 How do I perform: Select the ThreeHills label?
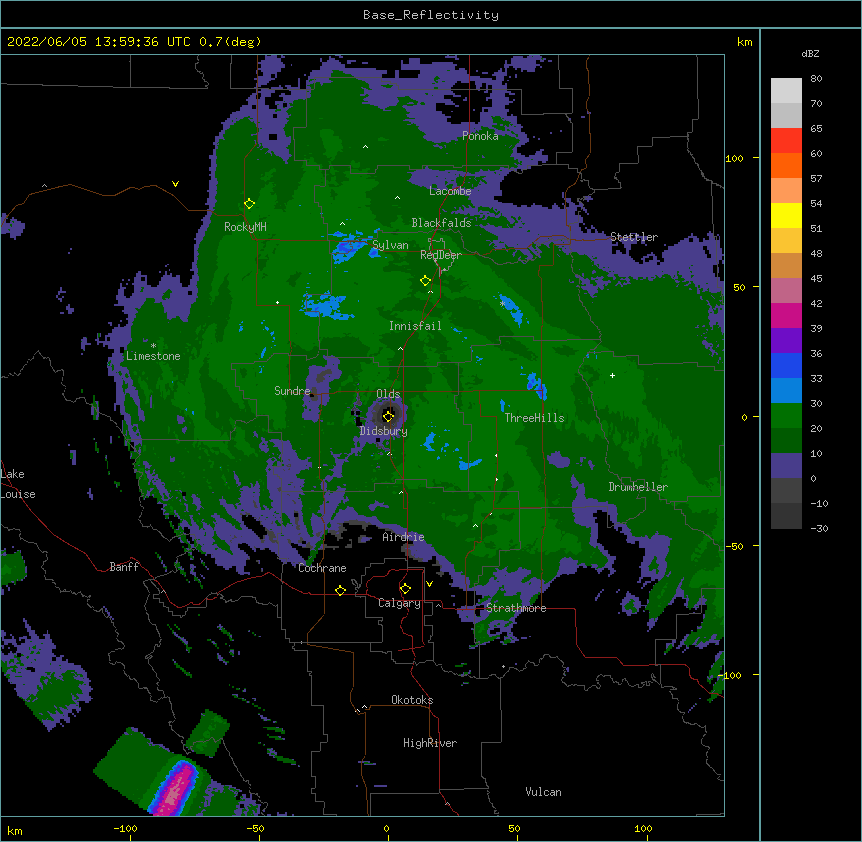click(534, 418)
